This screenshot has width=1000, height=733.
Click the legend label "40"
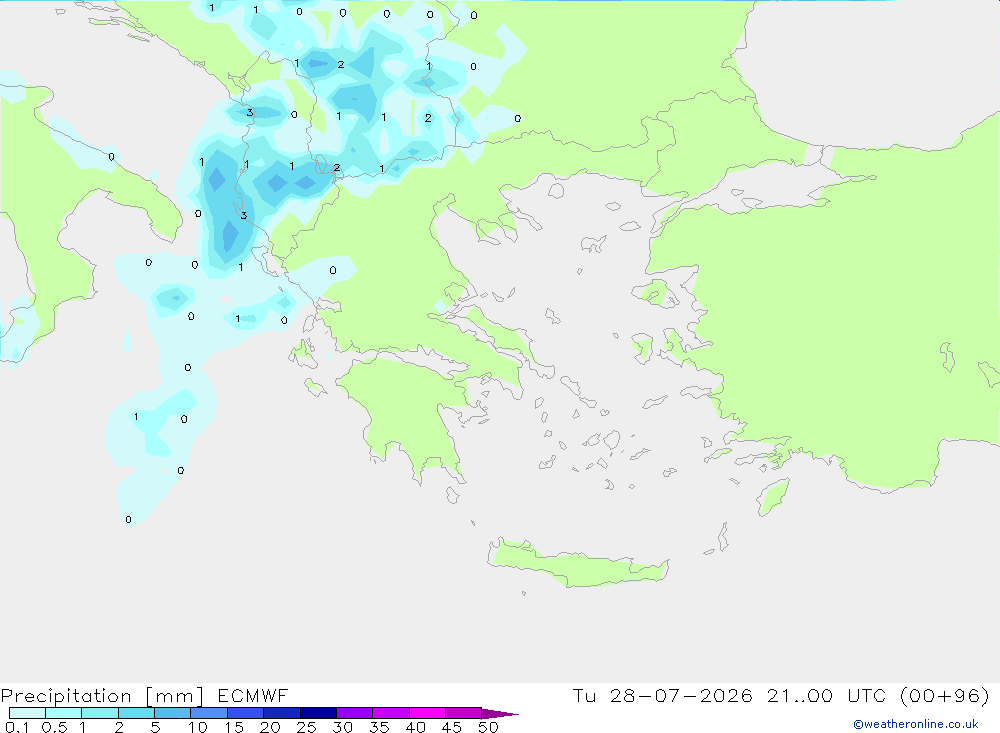(416, 727)
